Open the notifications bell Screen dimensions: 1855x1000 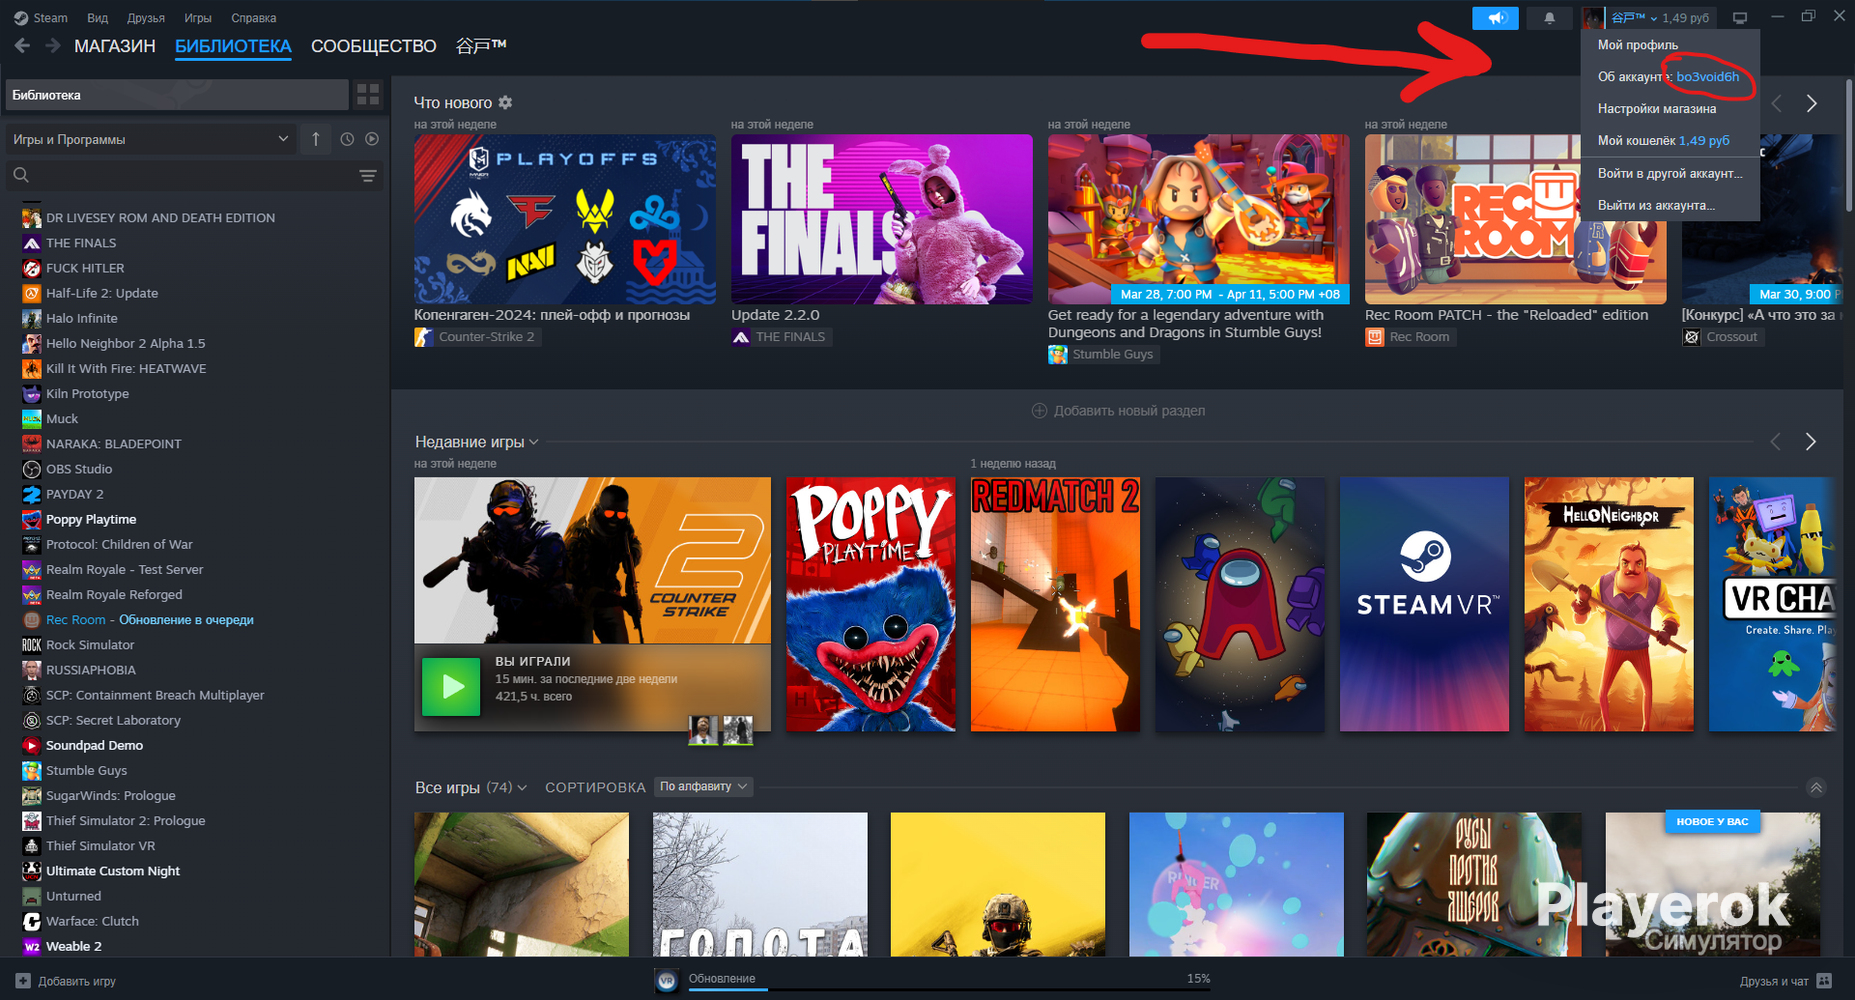1549,18
